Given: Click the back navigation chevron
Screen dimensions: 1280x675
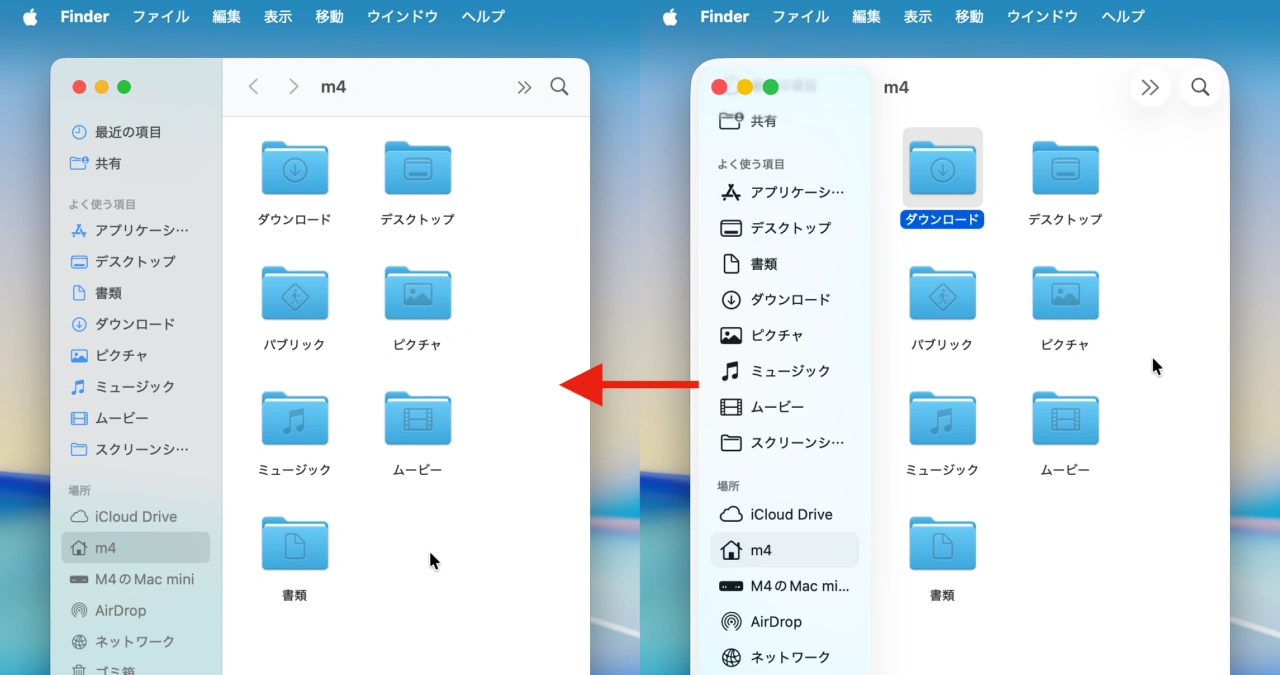Looking at the screenshot, I should (x=253, y=87).
